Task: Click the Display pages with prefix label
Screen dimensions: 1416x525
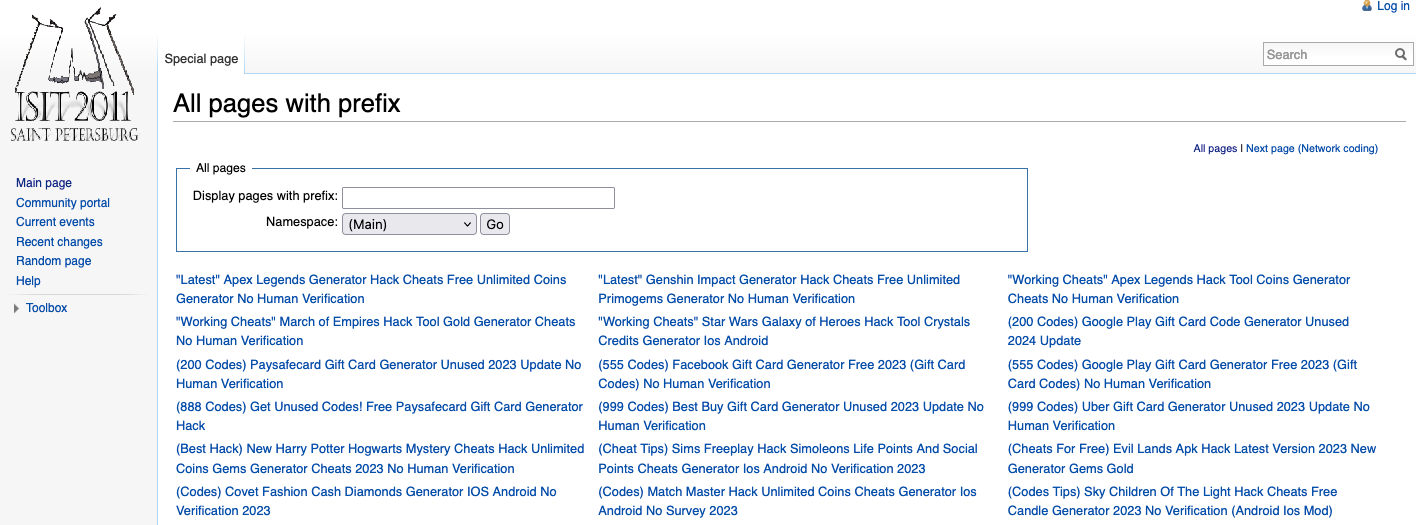Action: coord(265,196)
